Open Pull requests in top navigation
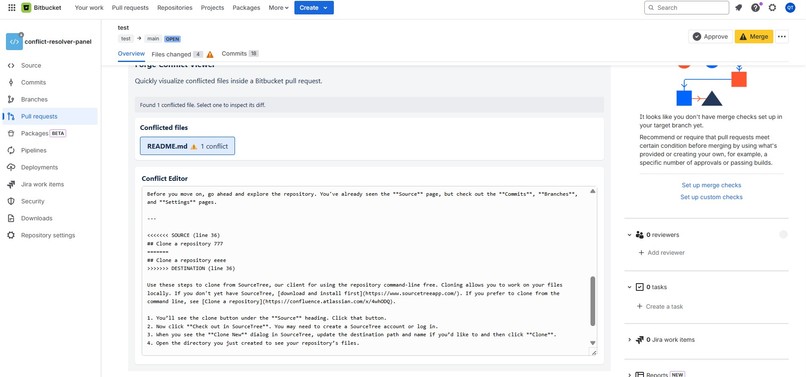Viewport: 806px width, 377px height. (130, 8)
